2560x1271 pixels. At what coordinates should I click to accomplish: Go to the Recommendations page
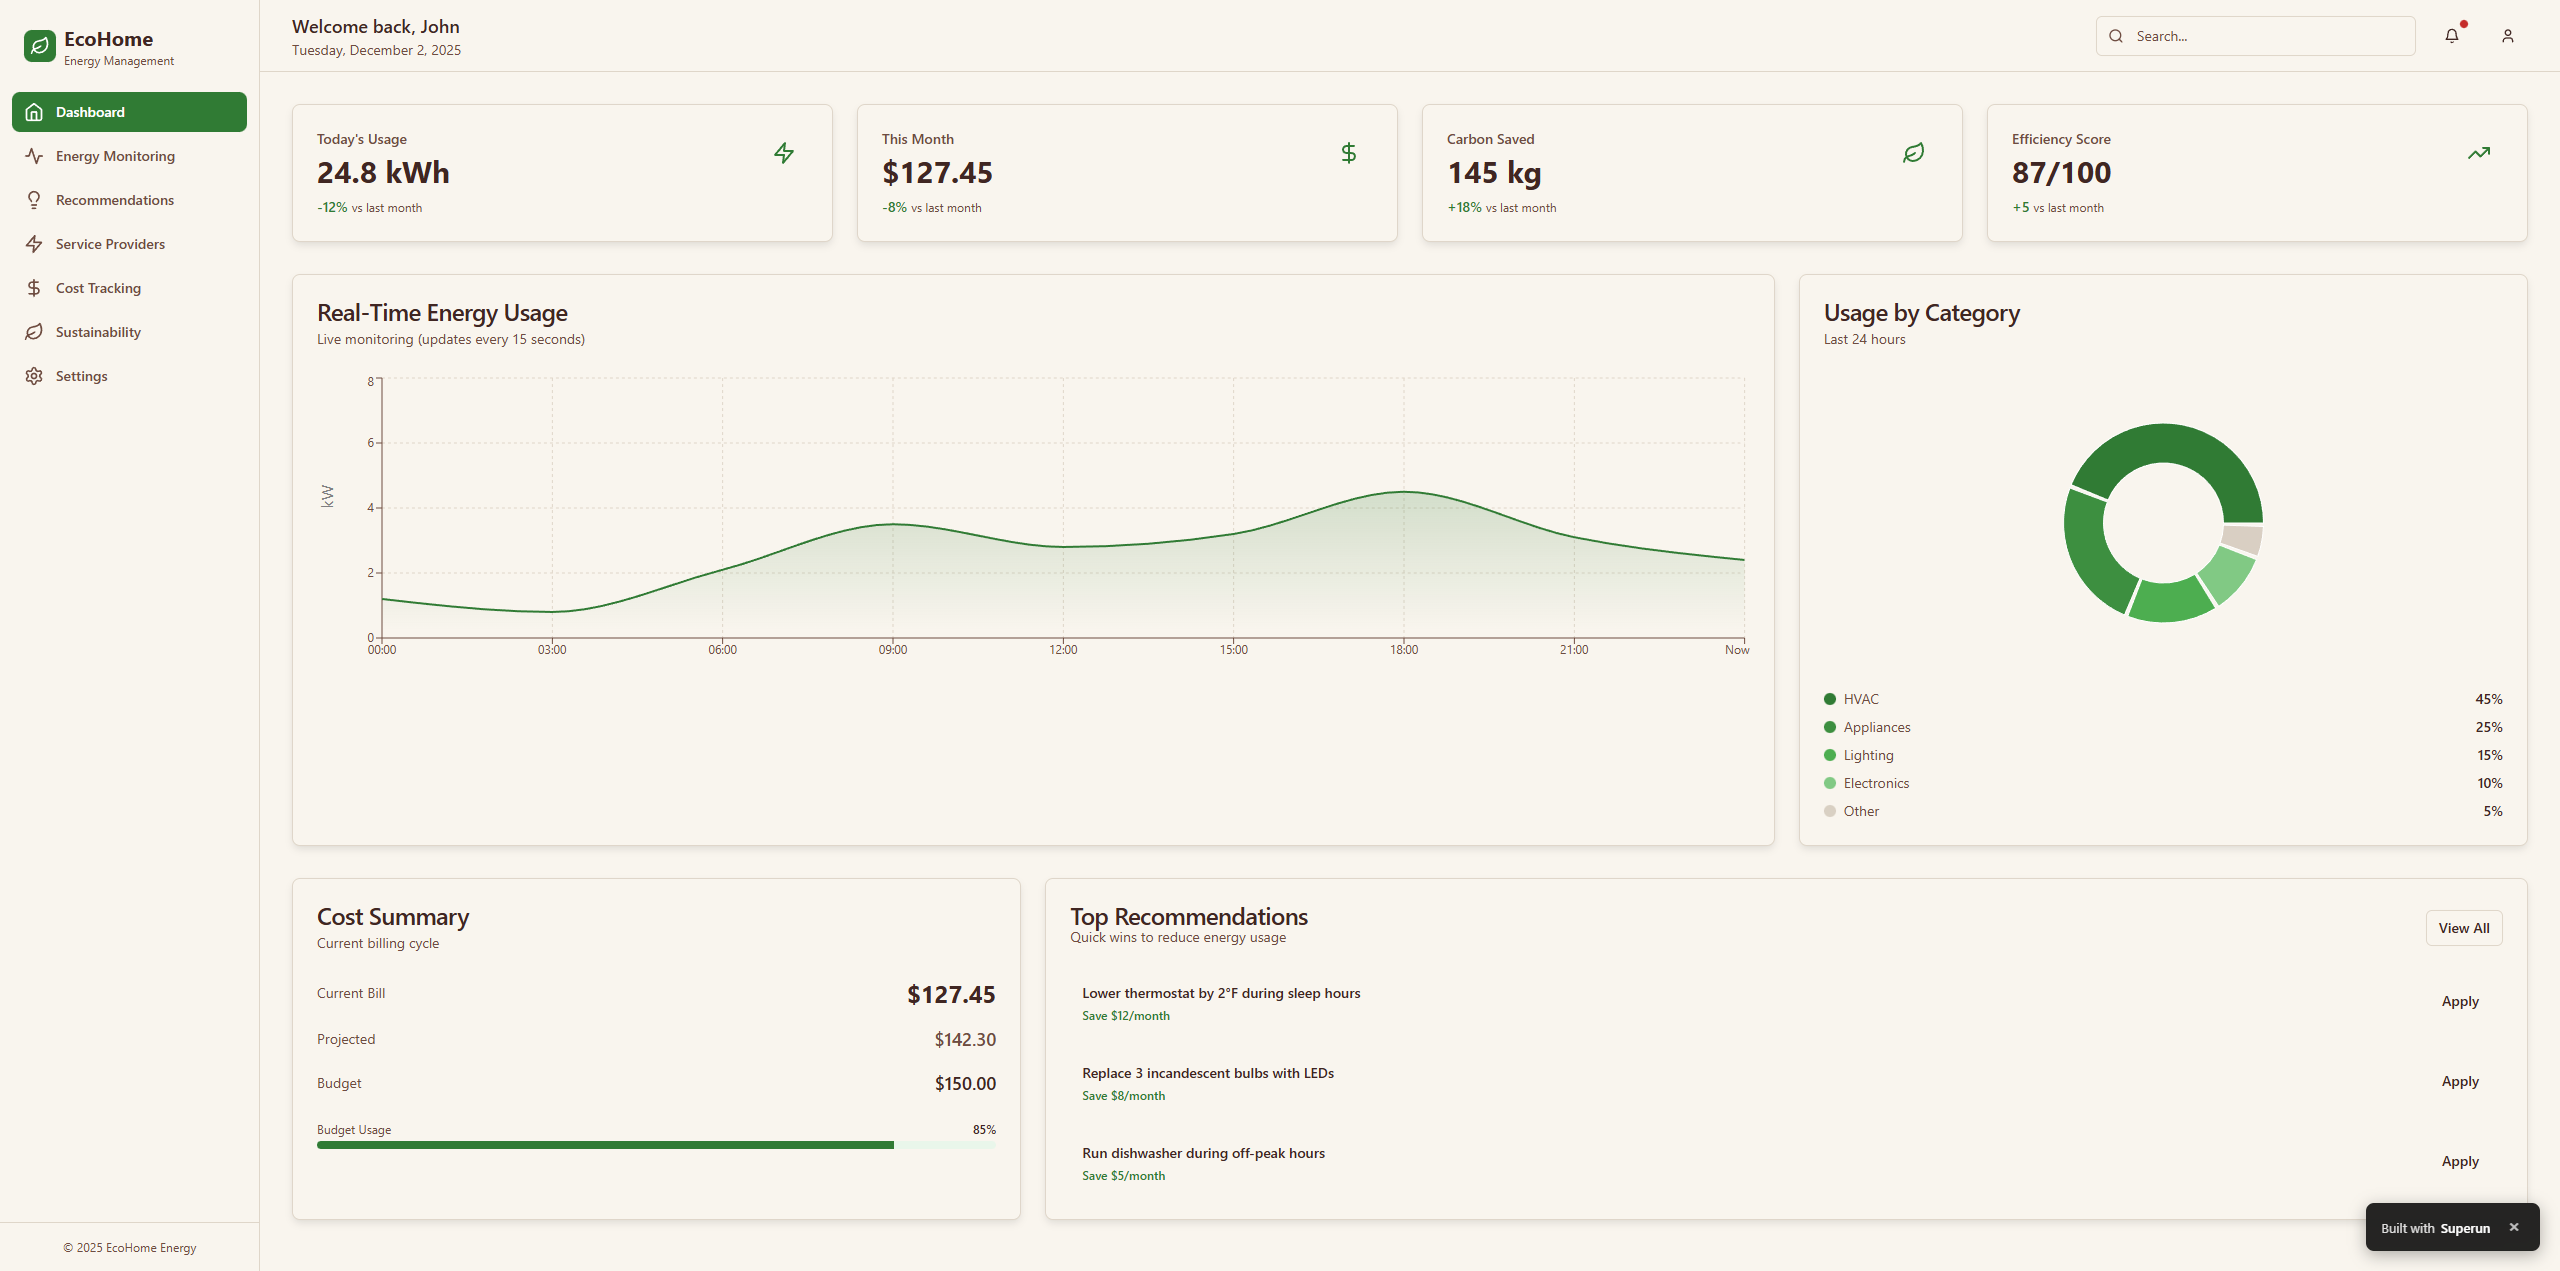[115, 200]
